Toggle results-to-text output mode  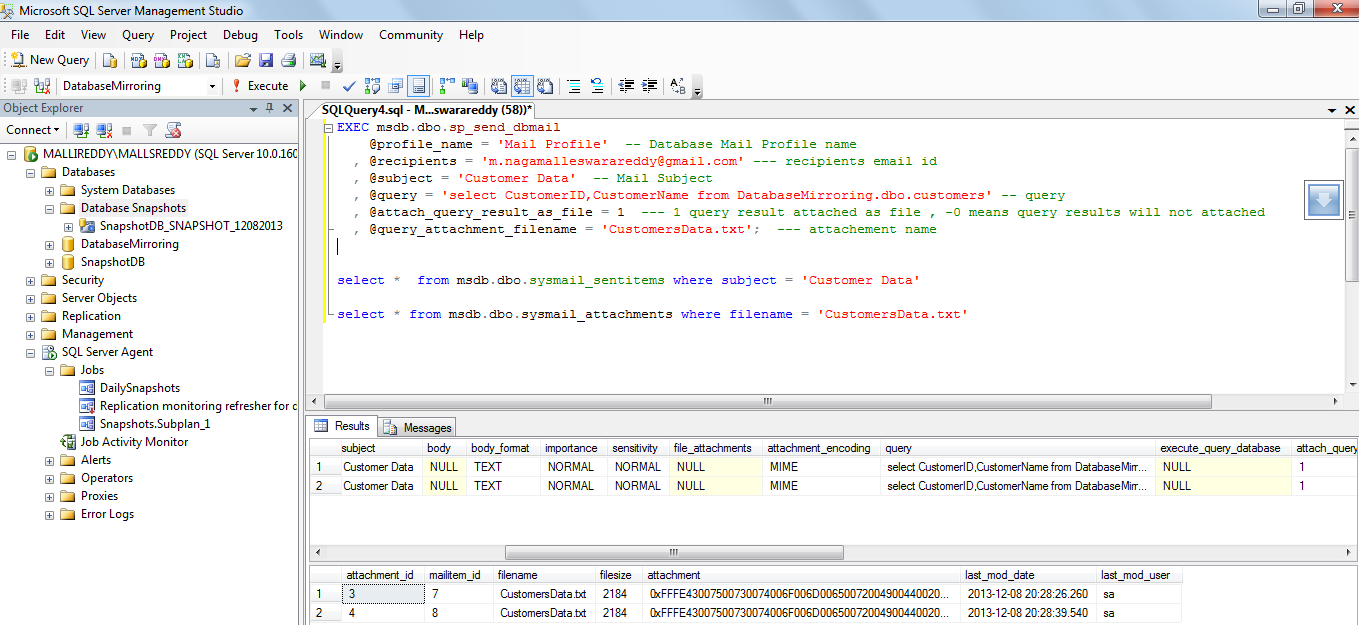tap(498, 86)
